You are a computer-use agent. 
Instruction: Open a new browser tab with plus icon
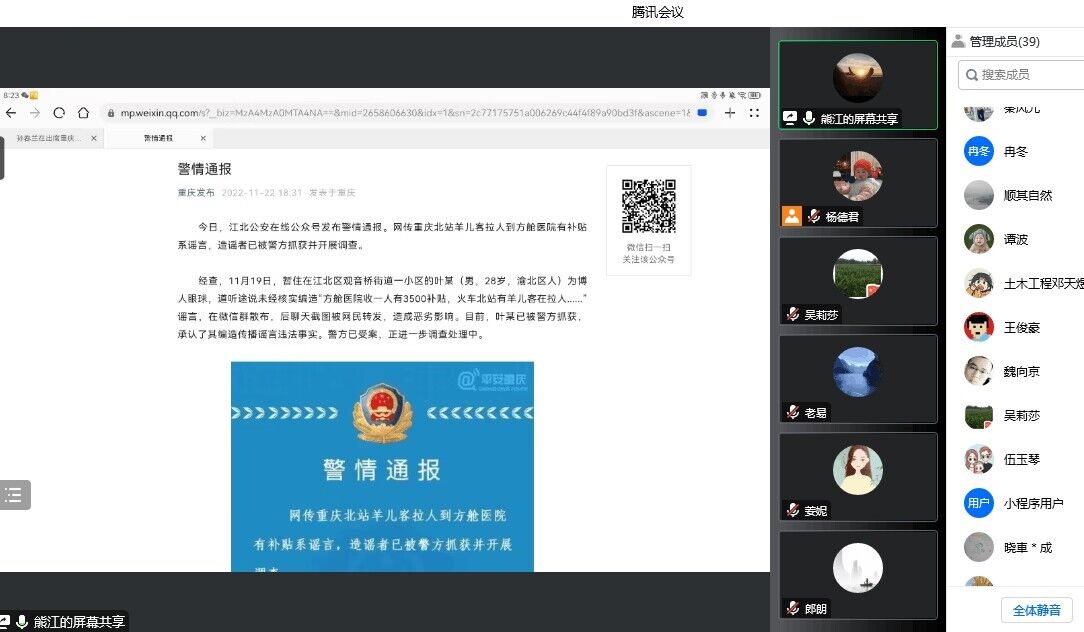tap(730, 113)
